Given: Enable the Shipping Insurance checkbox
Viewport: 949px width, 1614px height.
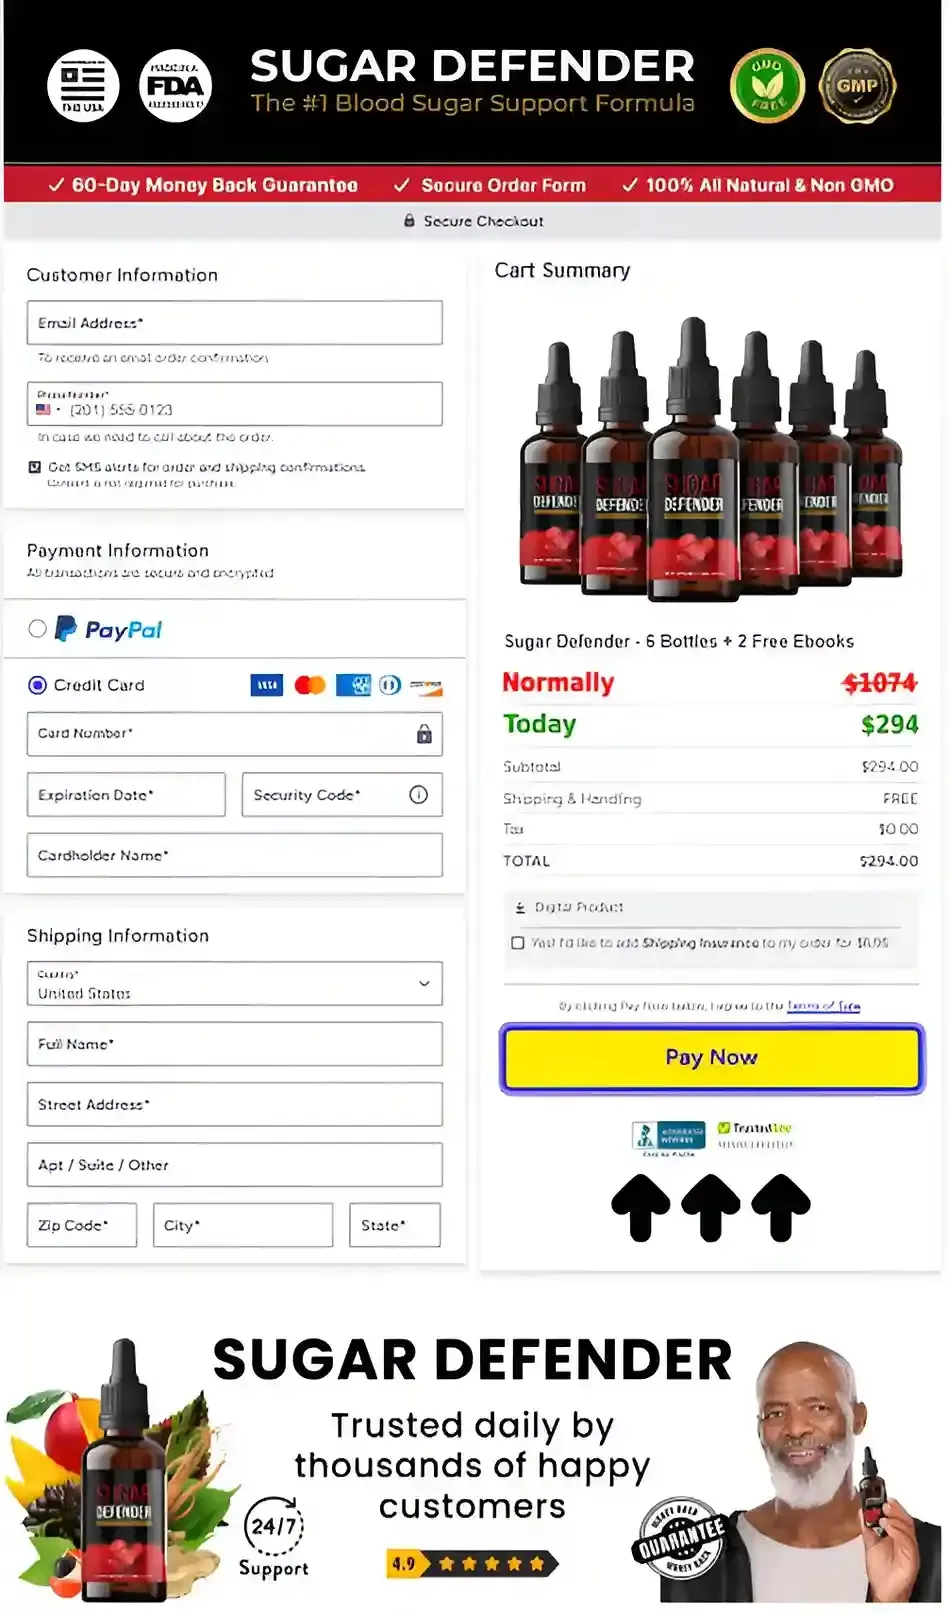Looking at the screenshot, I should click(517, 943).
